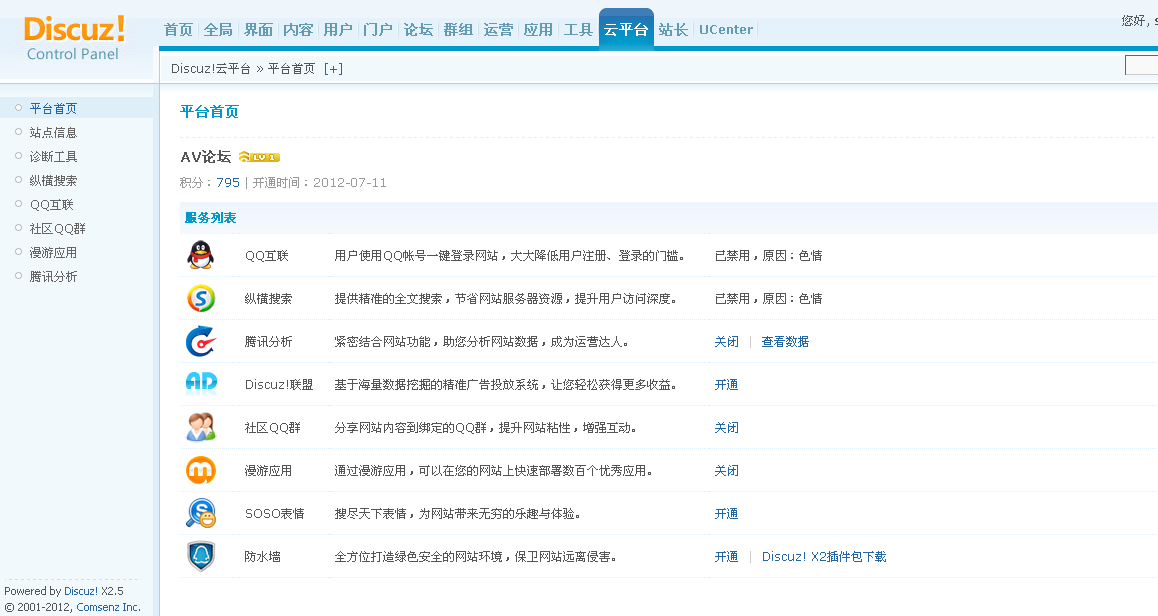Click 开通 for 防水墙
Screen dimensions: 1158x616
[726, 556]
